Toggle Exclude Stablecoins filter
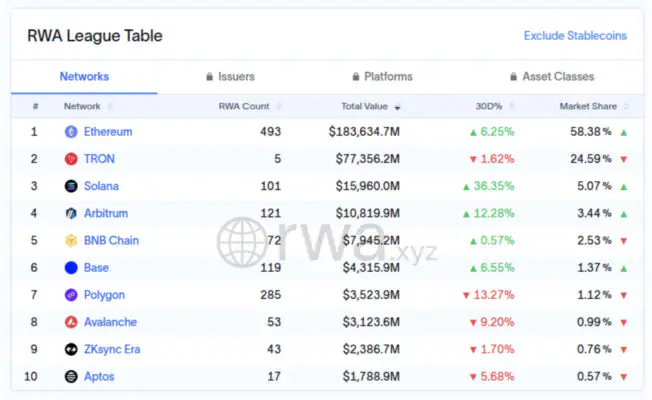The height and width of the screenshot is (400, 652). pos(575,36)
